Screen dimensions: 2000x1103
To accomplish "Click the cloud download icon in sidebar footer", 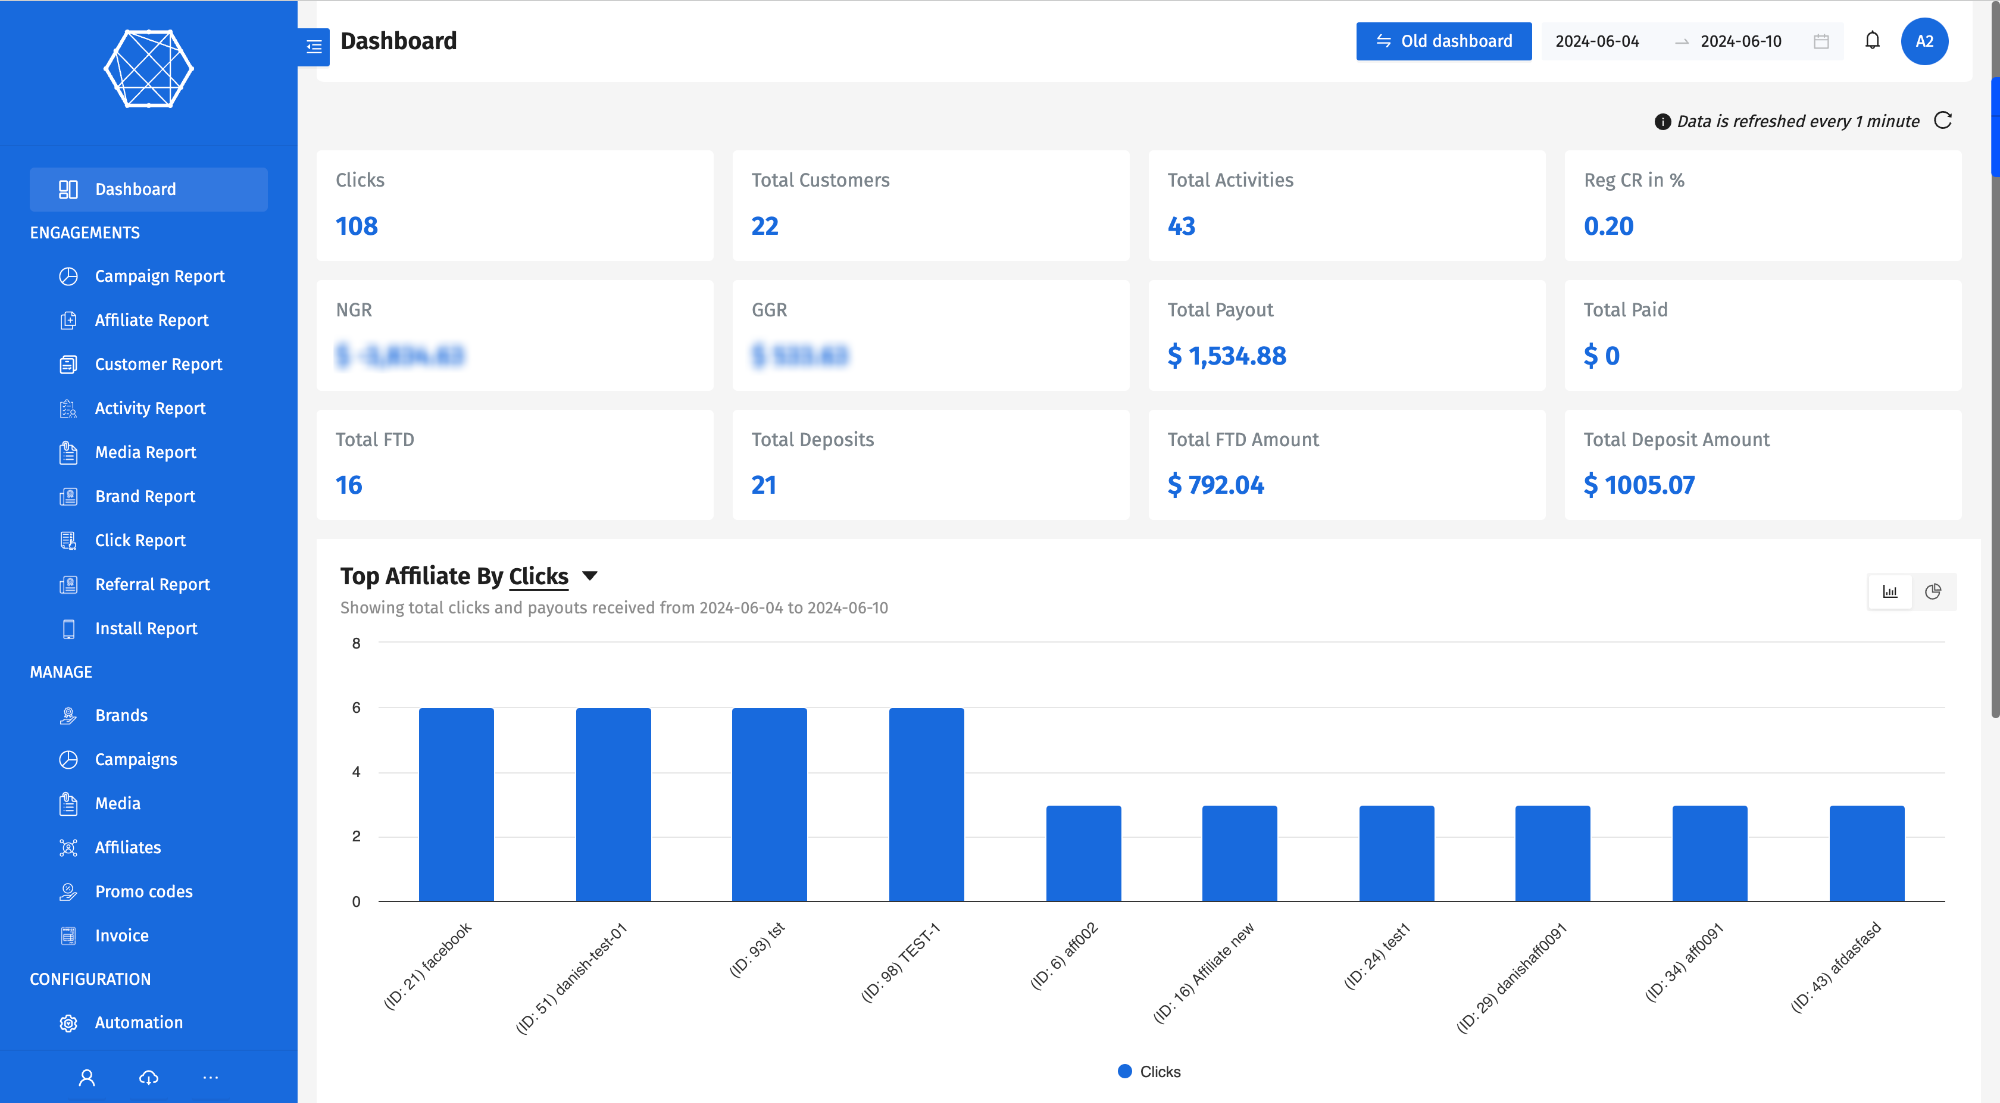I will coord(149,1077).
